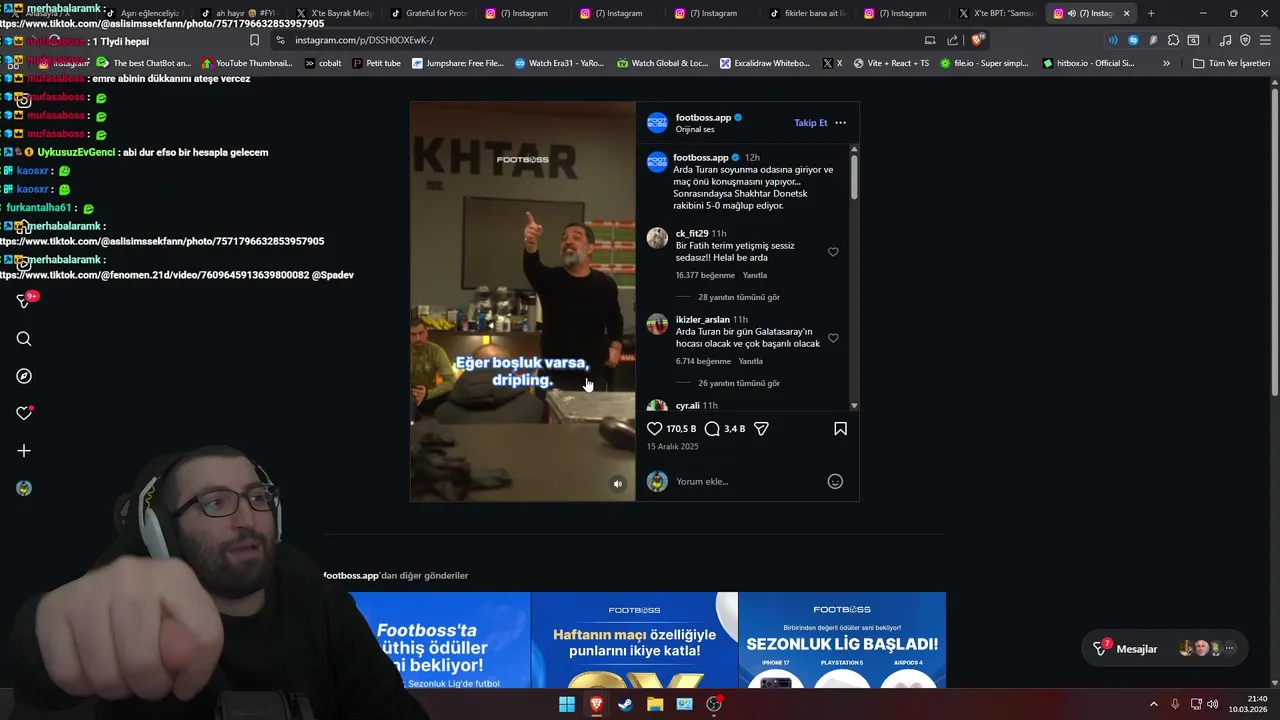Screen dimensions: 1280x720
Task: Reply to ikizler_arslan via Yanıtla
Action: [751, 361]
